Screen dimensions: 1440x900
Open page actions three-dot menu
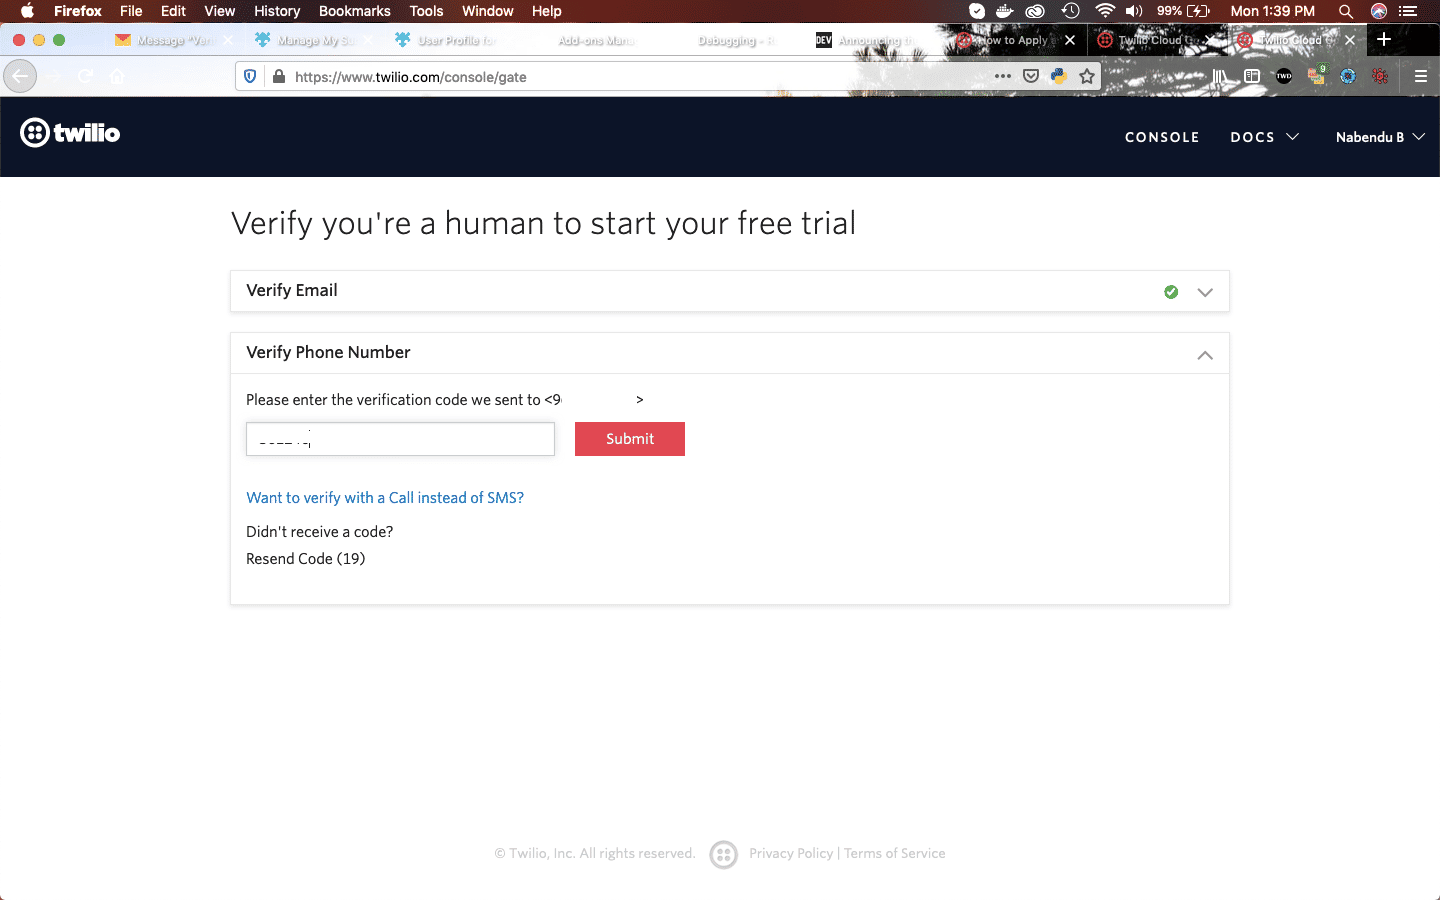point(1003,76)
